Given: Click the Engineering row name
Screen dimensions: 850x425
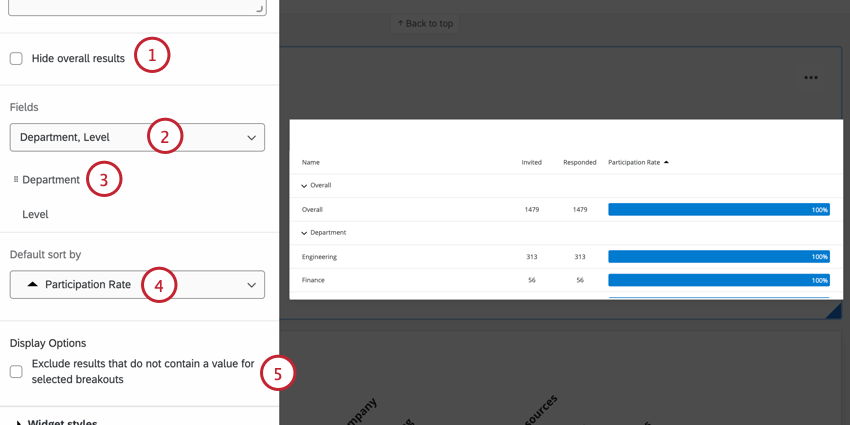Looking at the screenshot, I should click(x=319, y=256).
